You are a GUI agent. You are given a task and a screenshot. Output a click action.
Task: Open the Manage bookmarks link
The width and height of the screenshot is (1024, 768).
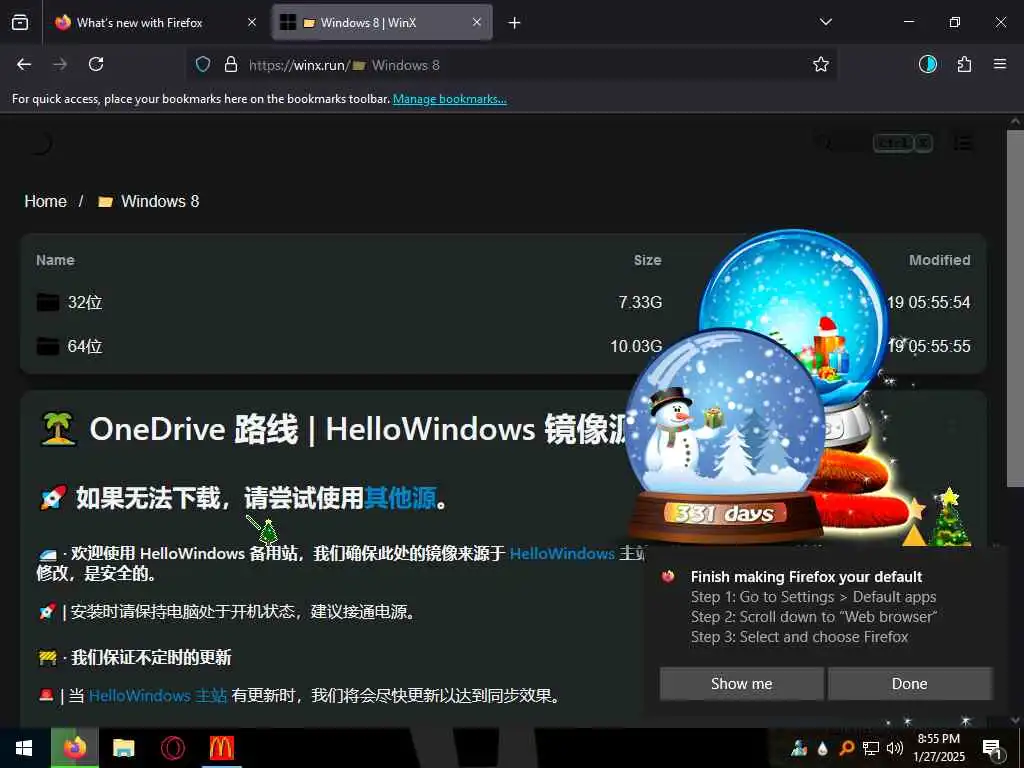449,99
